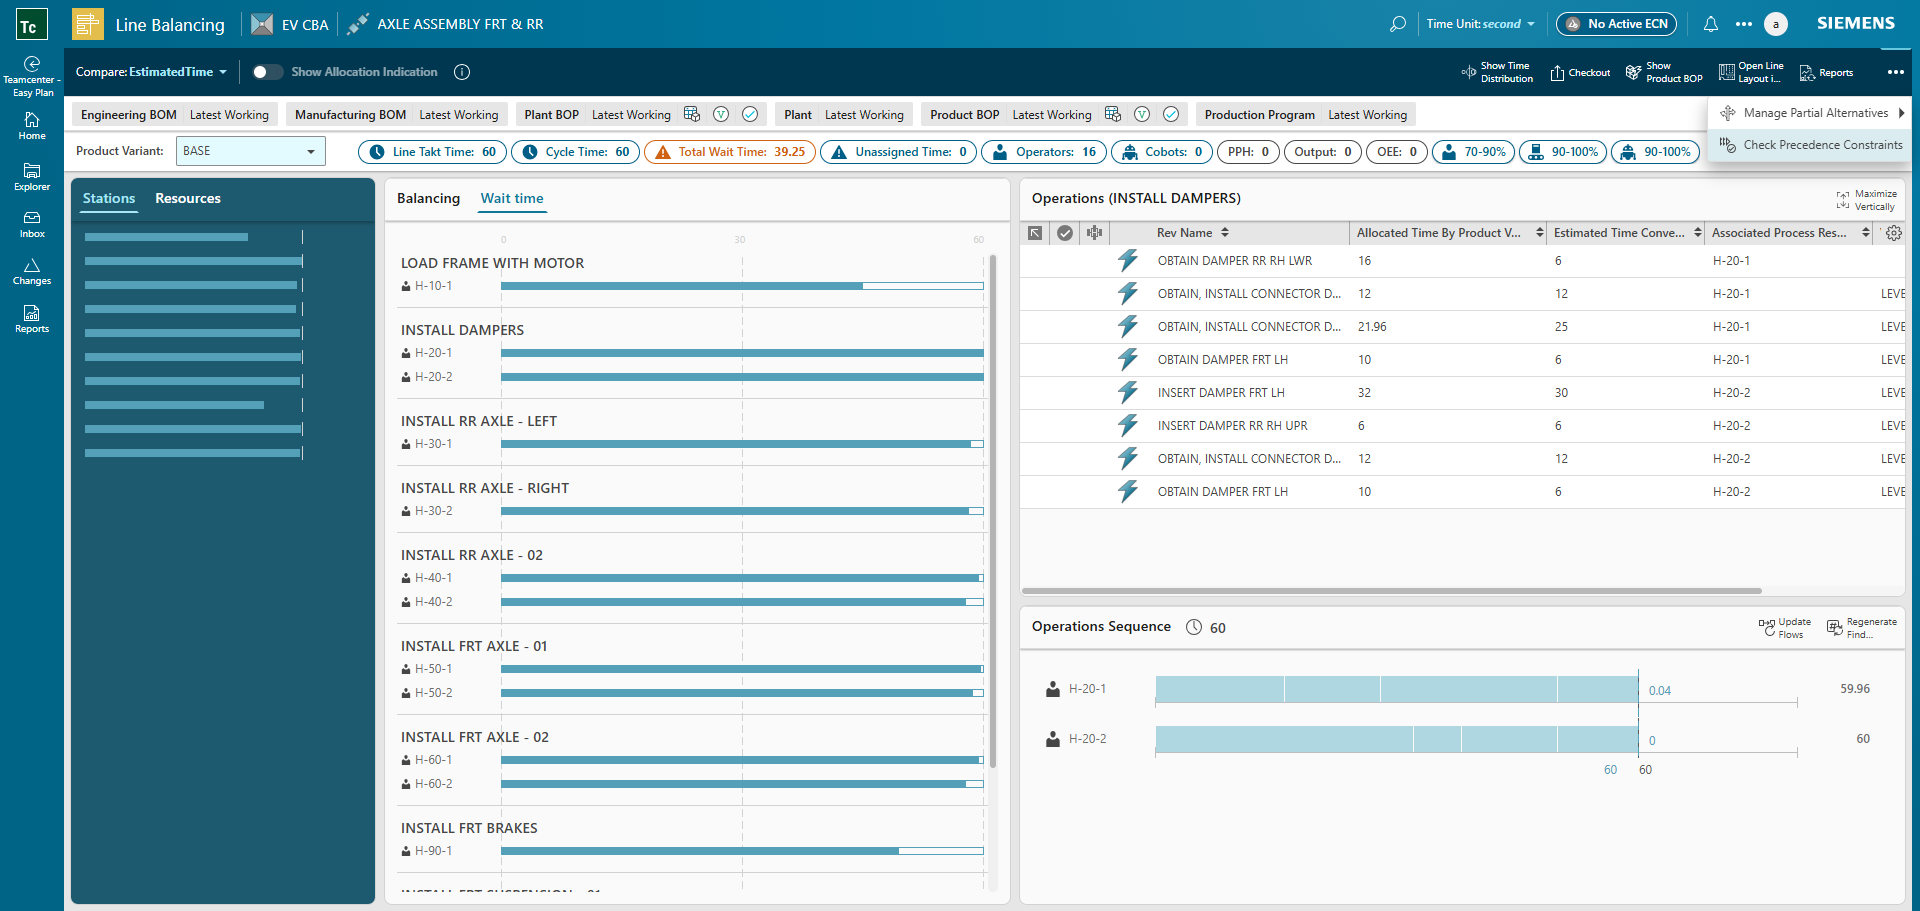Screen dimensions: 1920x911
Task: Click the Checkout button
Action: (x=1580, y=72)
